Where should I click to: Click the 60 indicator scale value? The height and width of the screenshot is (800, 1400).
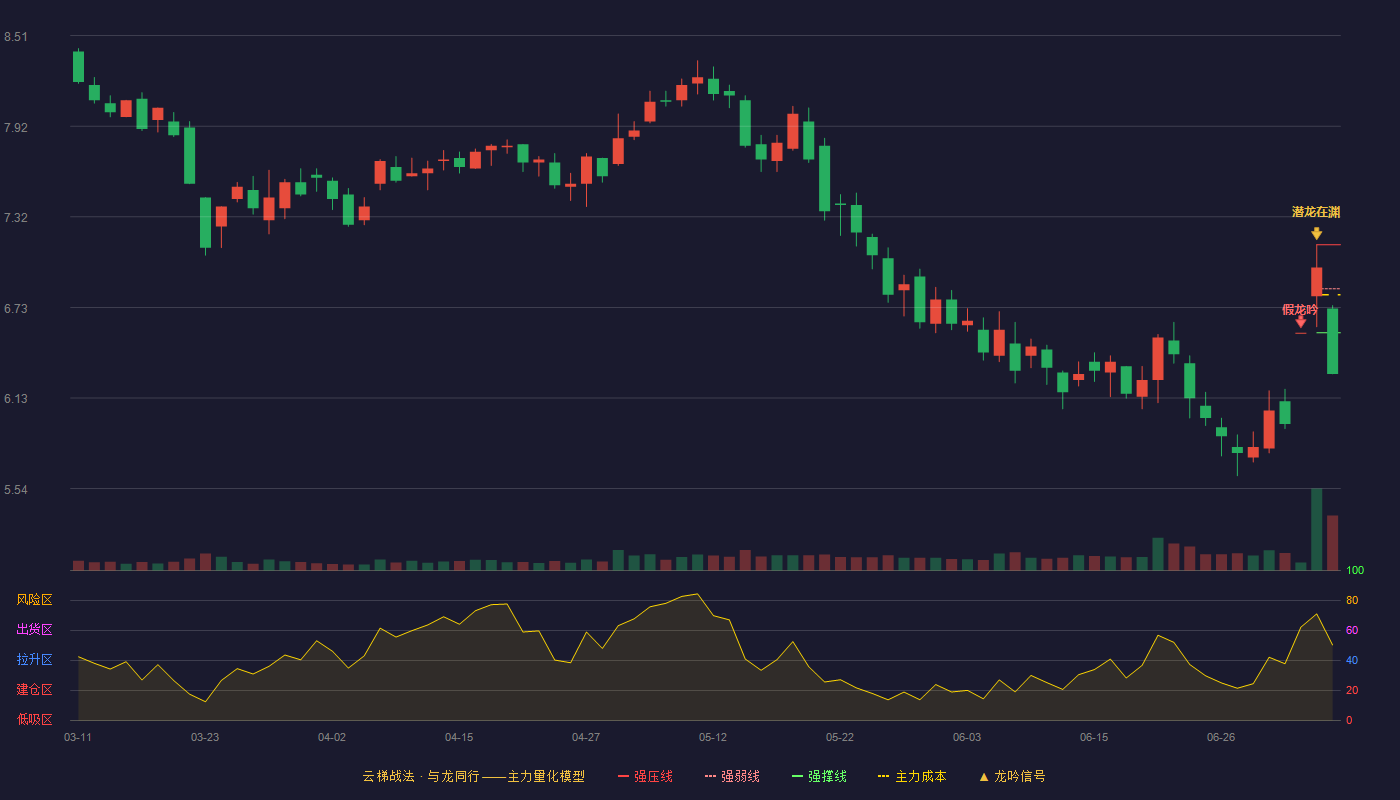coord(1352,630)
